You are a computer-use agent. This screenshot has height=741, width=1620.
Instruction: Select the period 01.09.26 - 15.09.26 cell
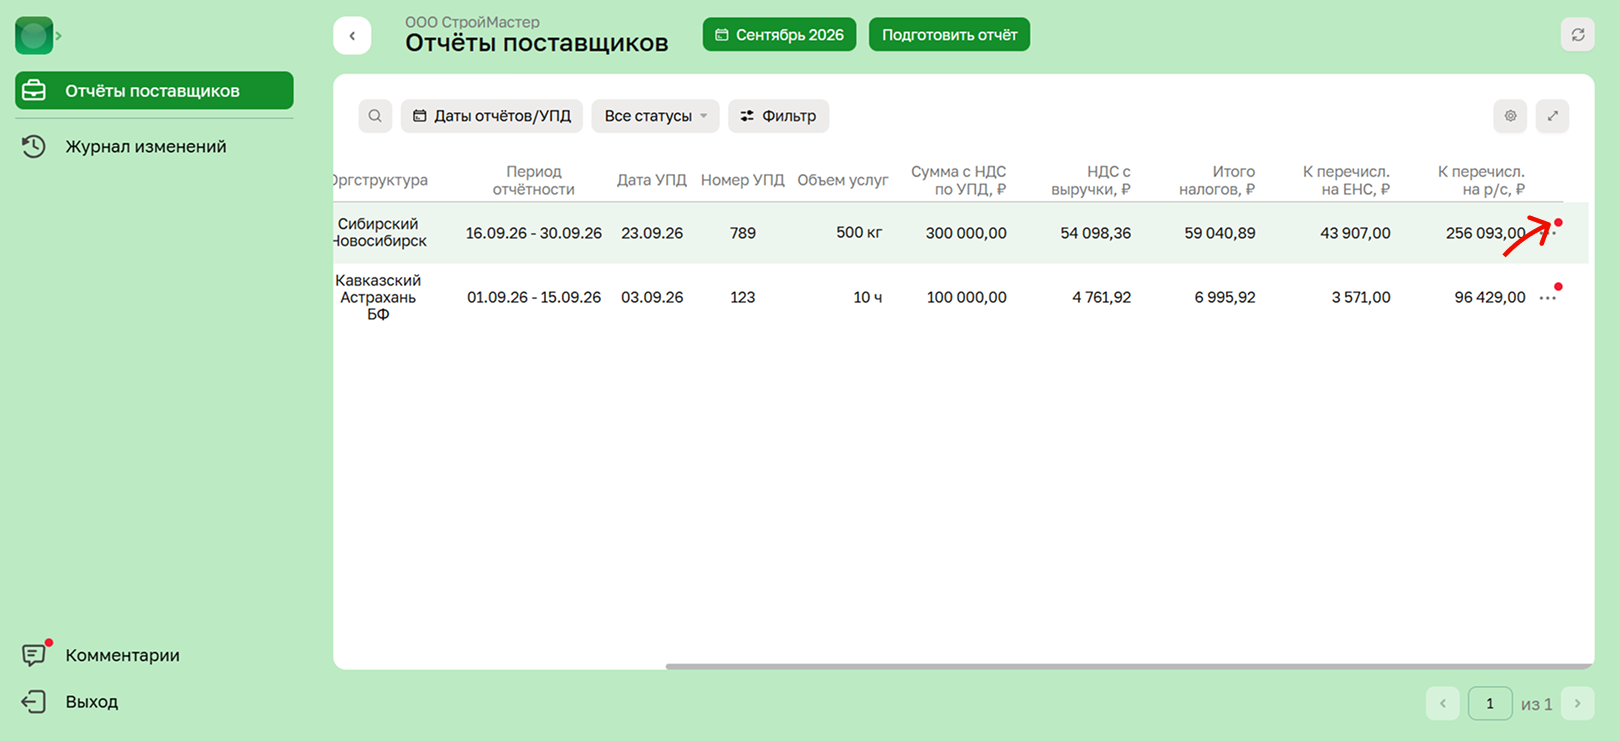[534, 297]
